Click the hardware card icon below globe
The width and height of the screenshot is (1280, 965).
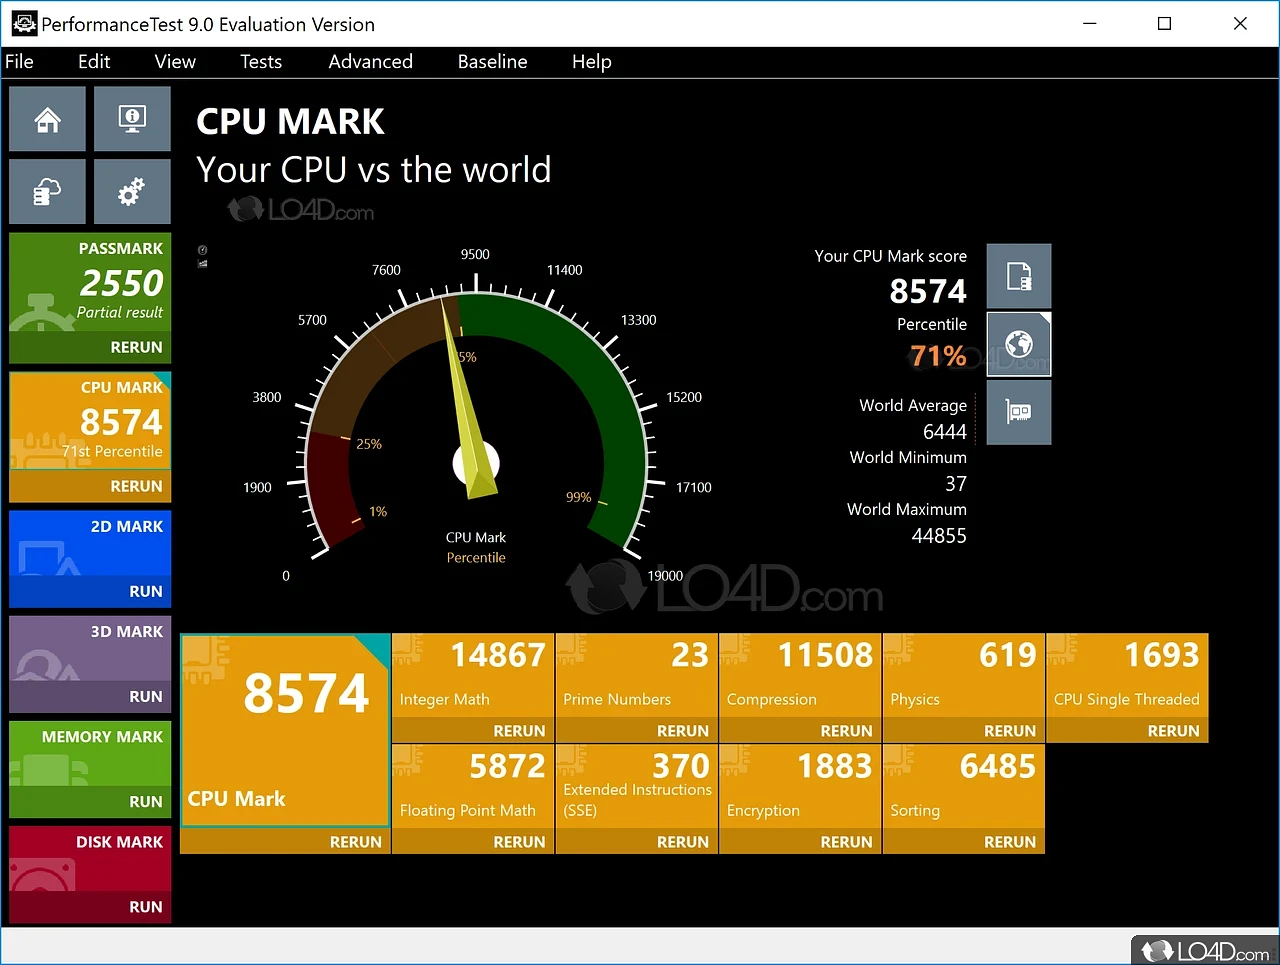pos(1018,412)
